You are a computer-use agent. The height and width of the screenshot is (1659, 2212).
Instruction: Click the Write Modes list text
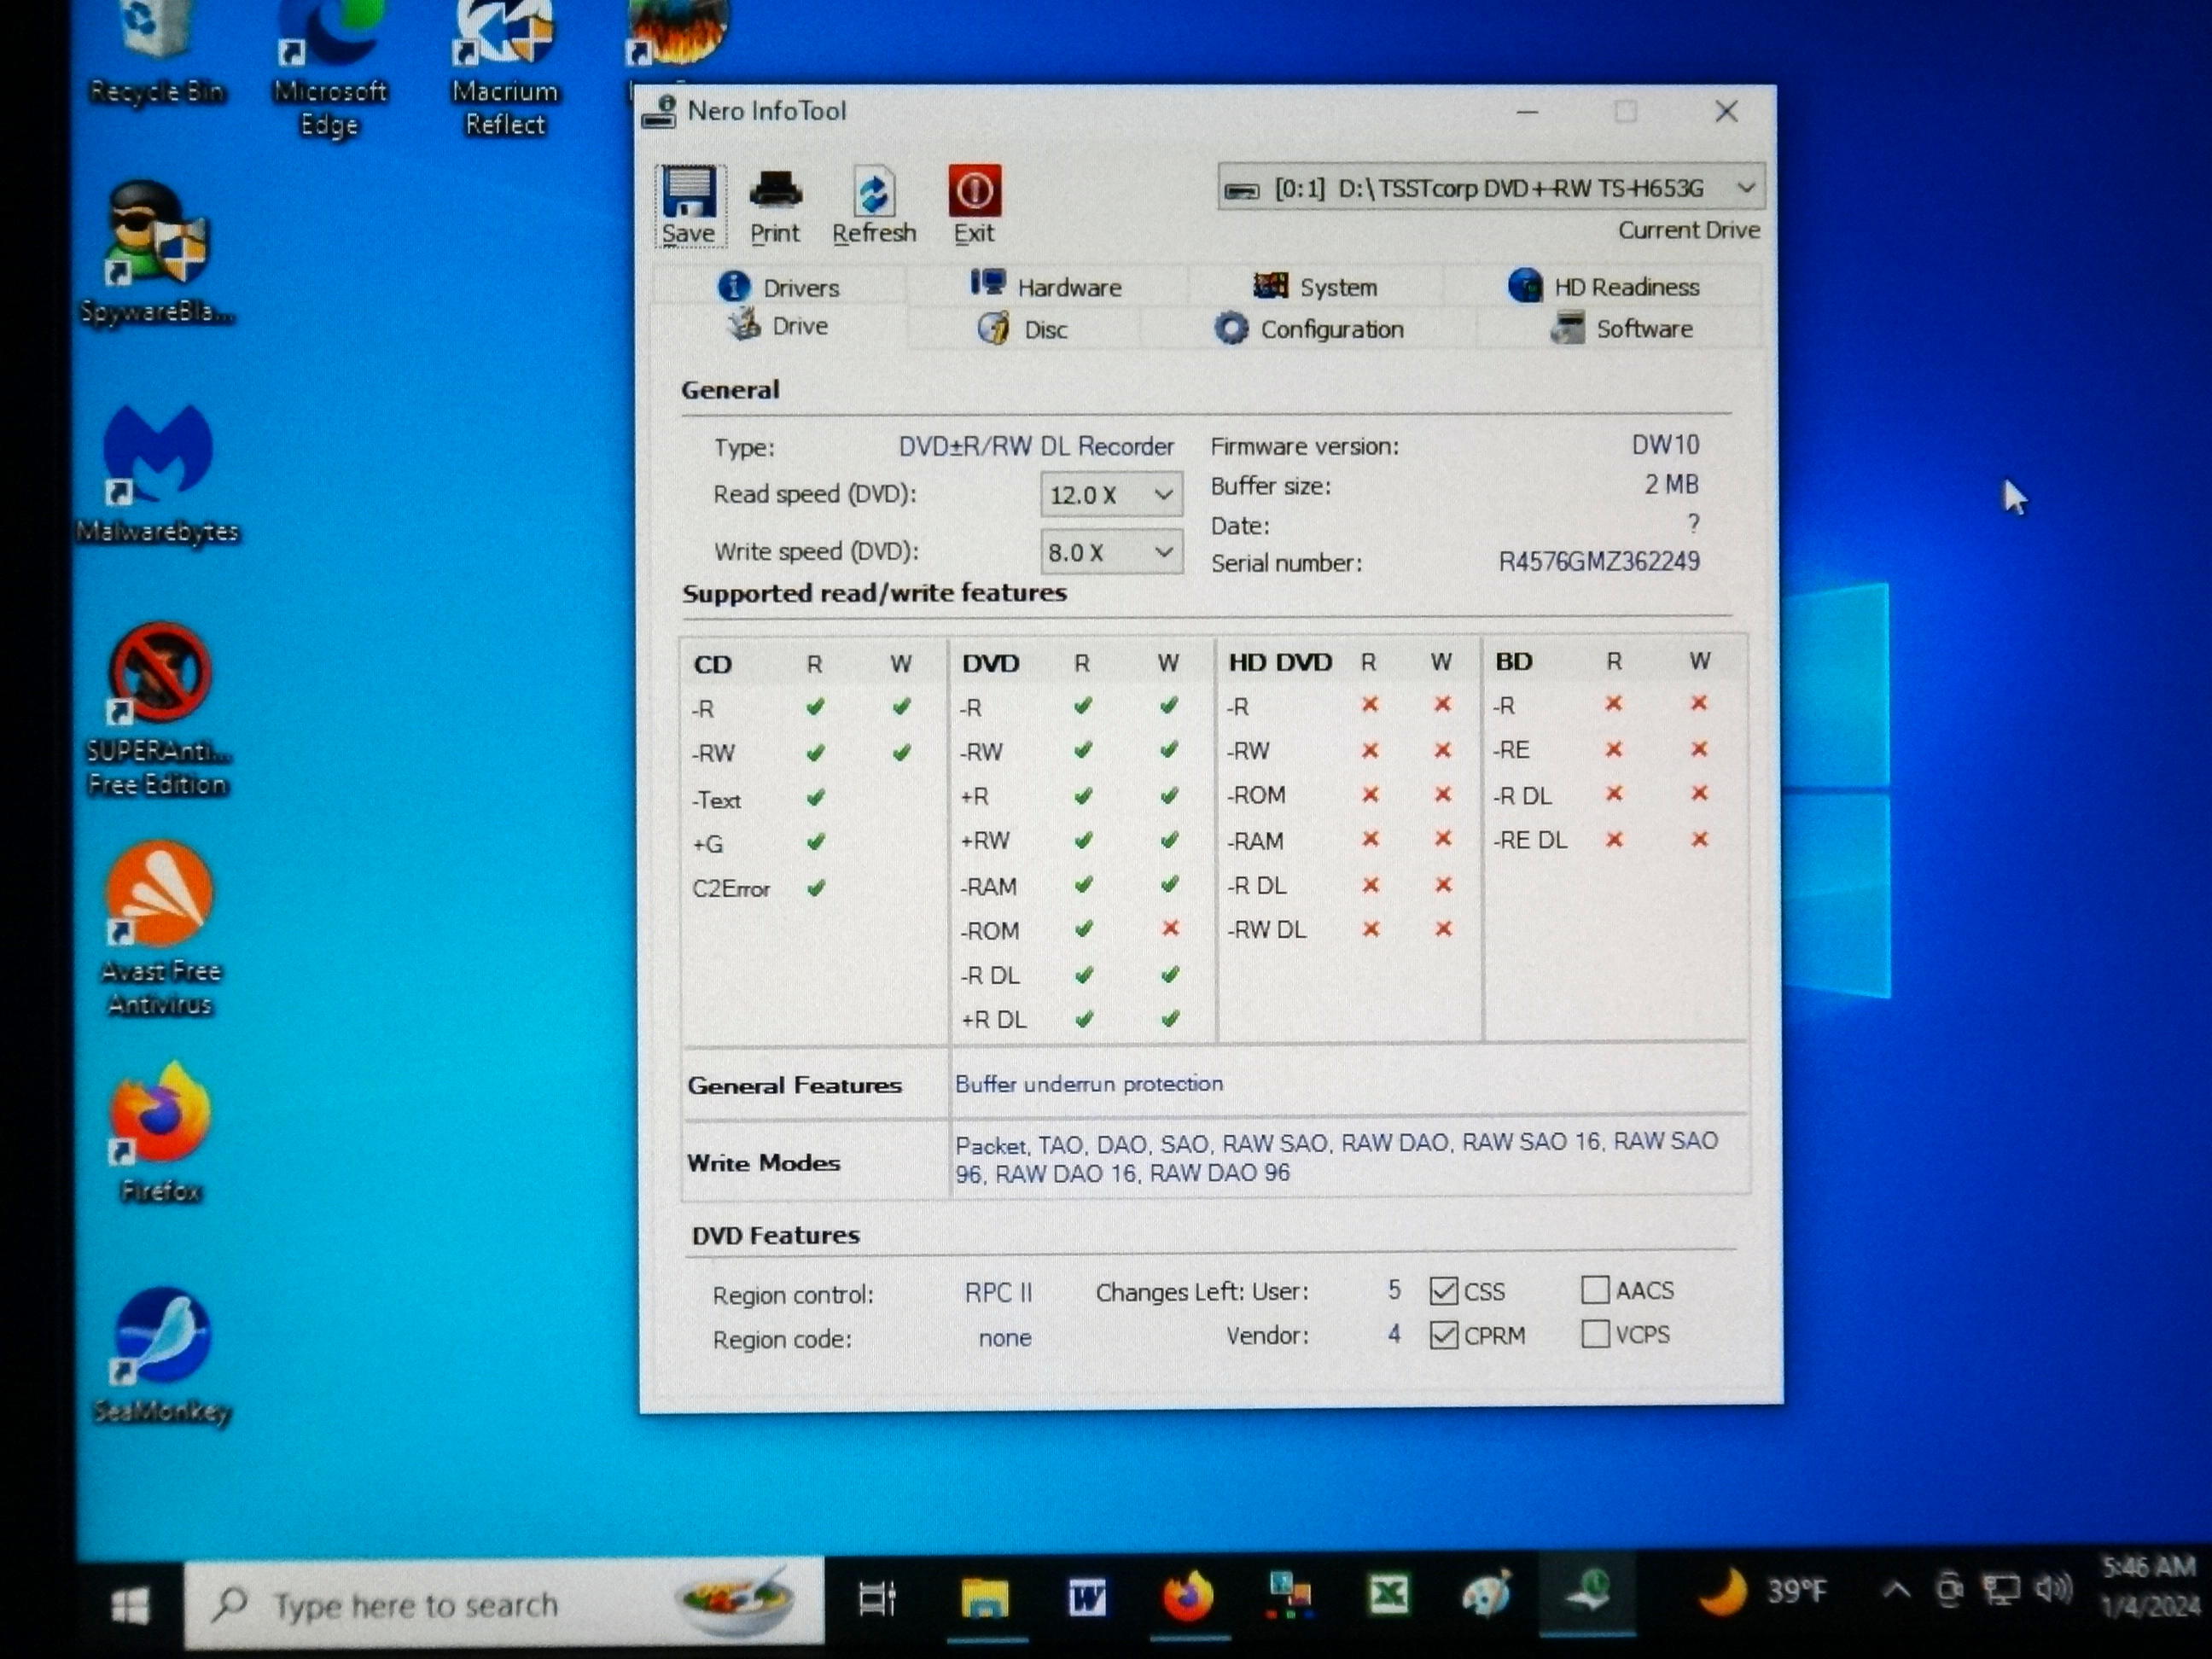tap(1336, 1157)
